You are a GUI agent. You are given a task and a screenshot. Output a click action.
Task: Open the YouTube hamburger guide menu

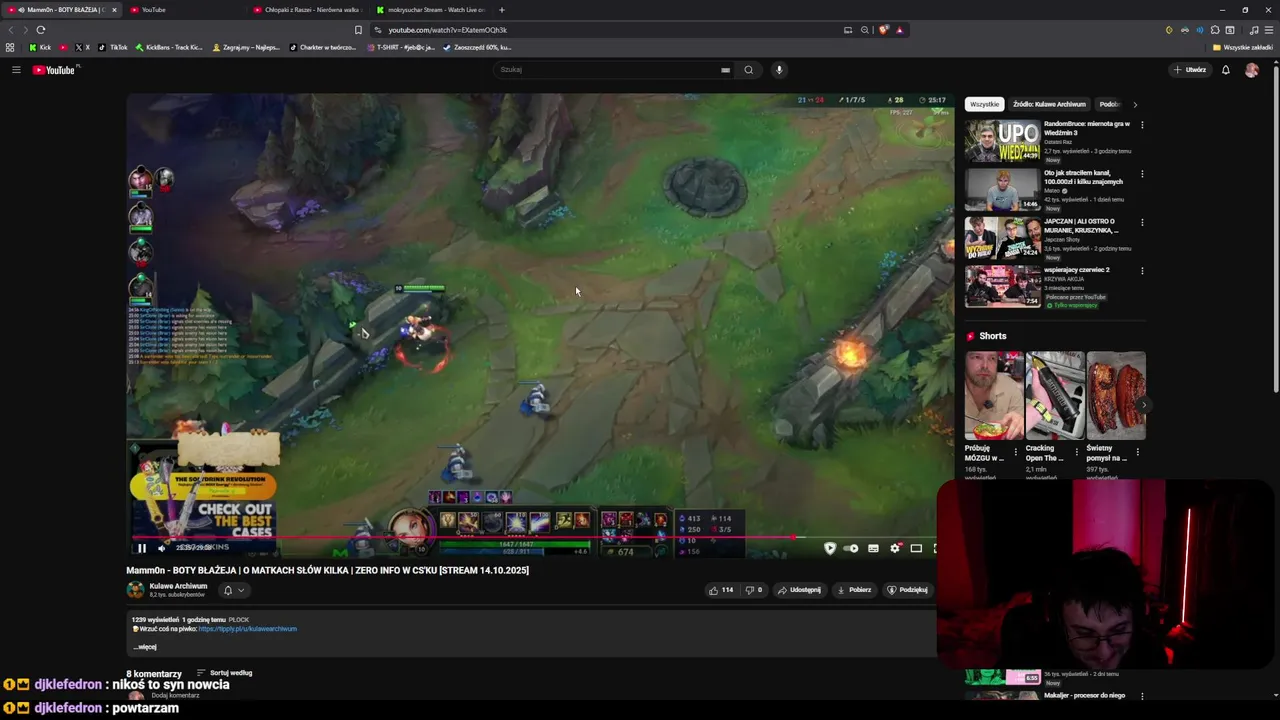[16, 70]
